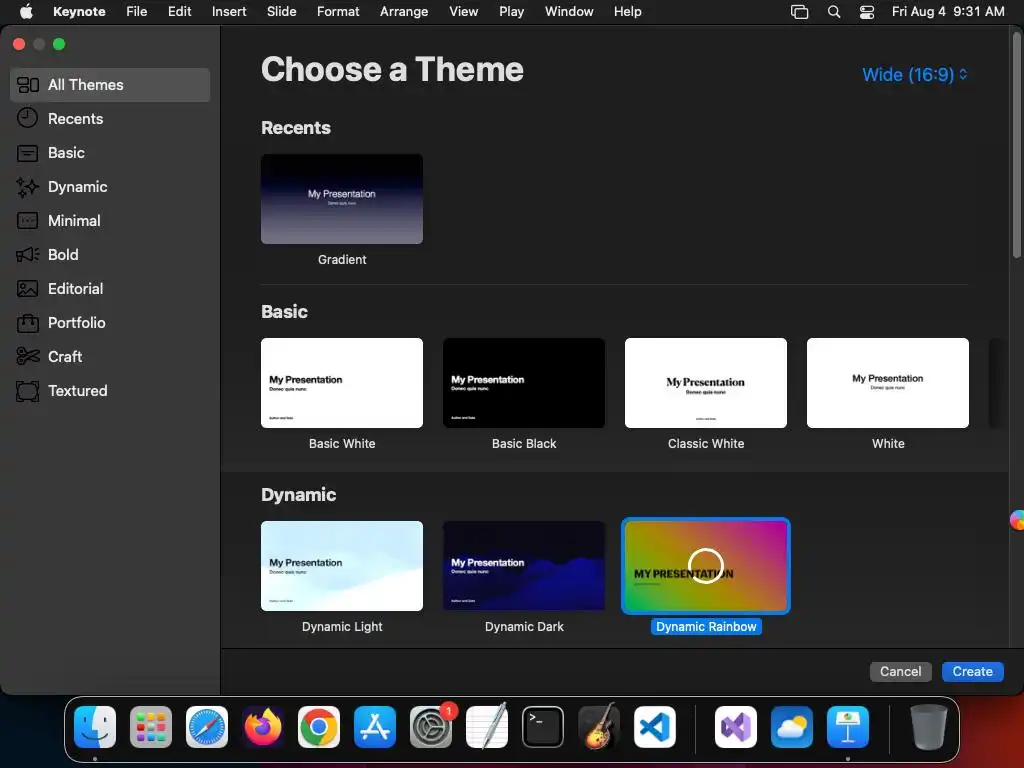Open the Edit menu
This screenshot has height=768, width=1024.
pos(180,11)
